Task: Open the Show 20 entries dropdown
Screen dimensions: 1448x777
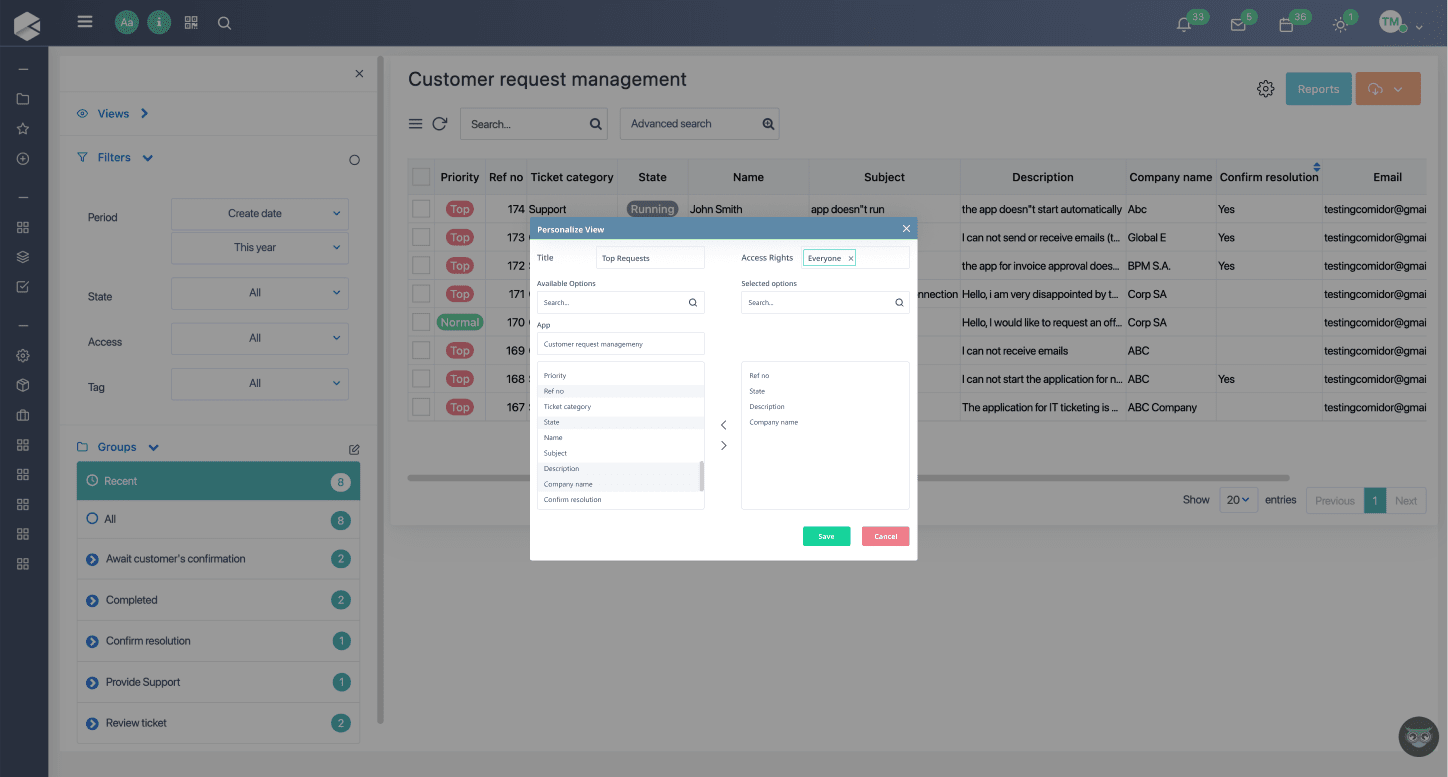Action: click(1238, 499)
